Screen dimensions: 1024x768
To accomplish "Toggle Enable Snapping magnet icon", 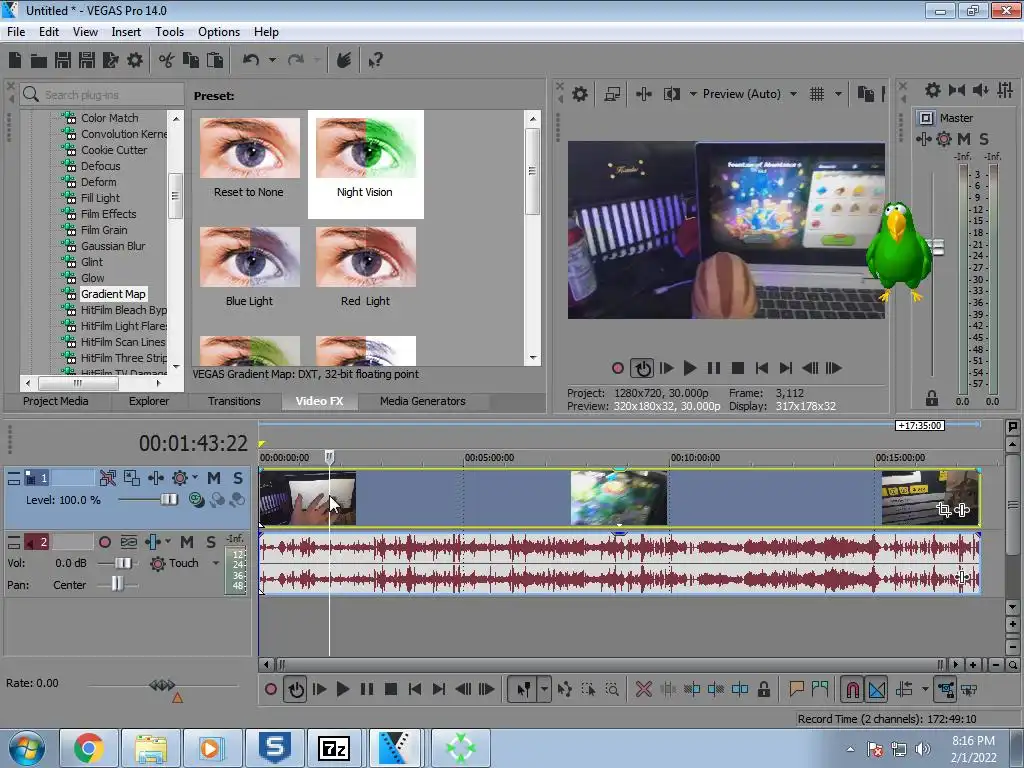I will pos(852,689).
